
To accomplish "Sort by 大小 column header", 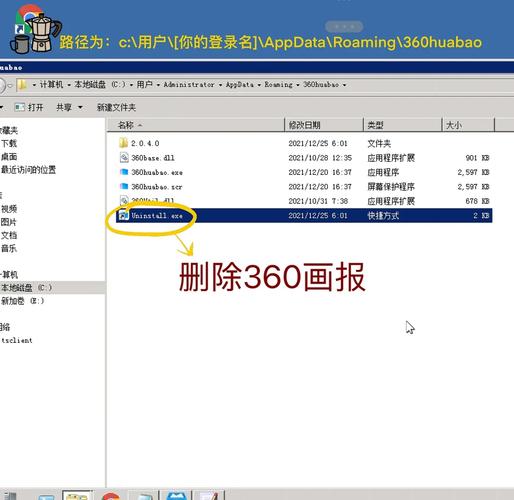I will click(x=468, y=125).
